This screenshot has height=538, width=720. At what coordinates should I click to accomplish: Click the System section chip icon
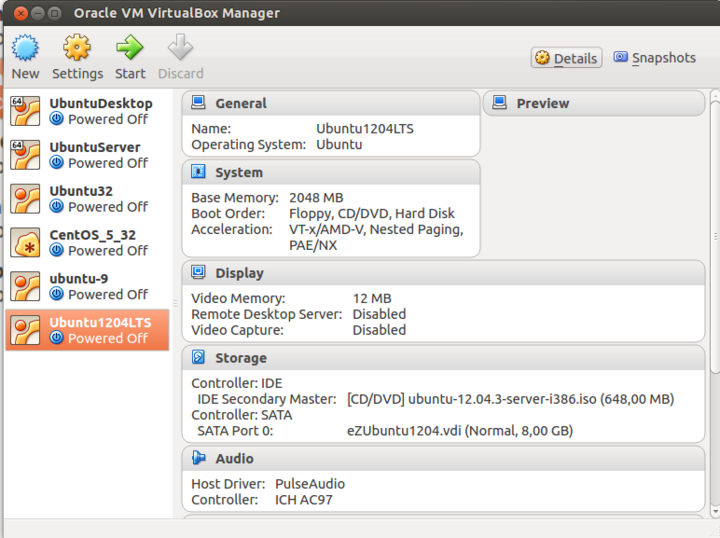click(x=198, y=172)
